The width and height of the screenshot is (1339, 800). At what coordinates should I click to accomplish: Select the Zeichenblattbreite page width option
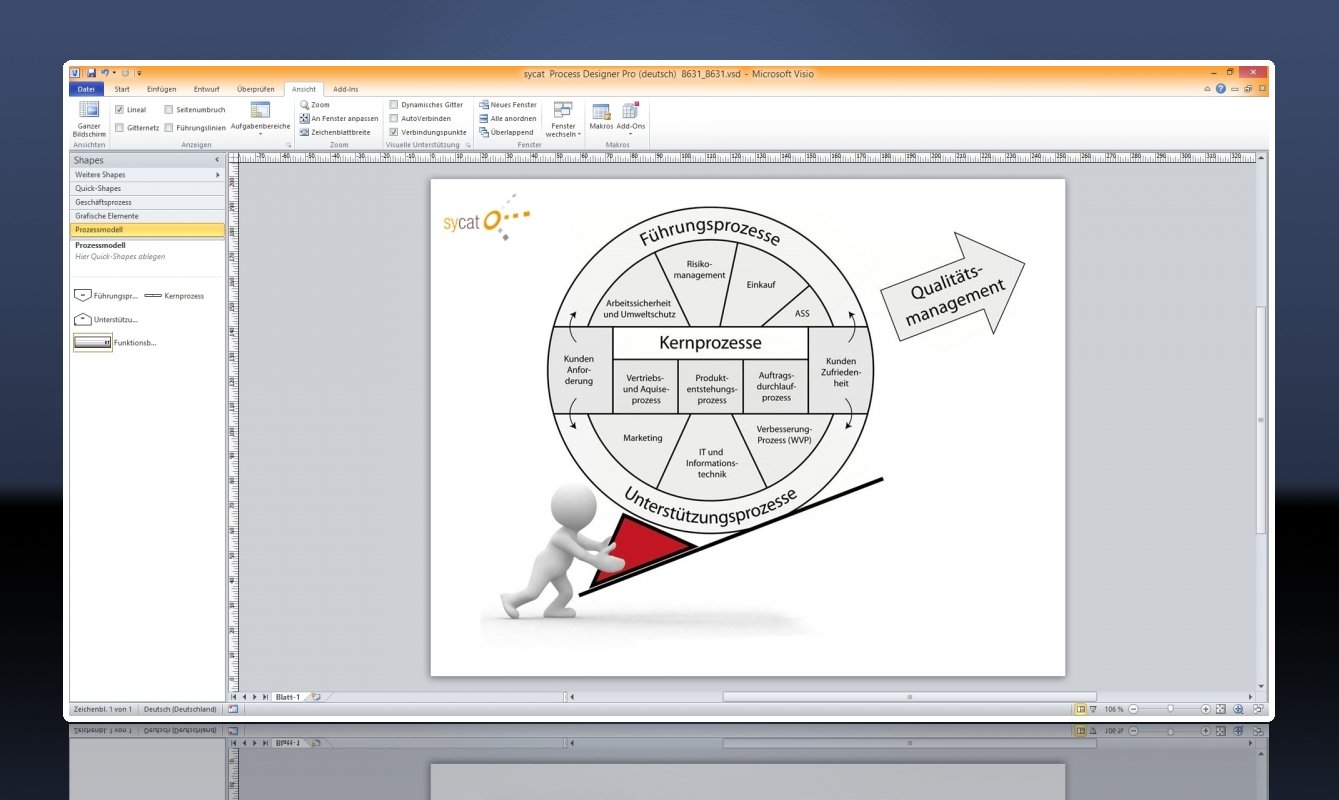(335, 132)
